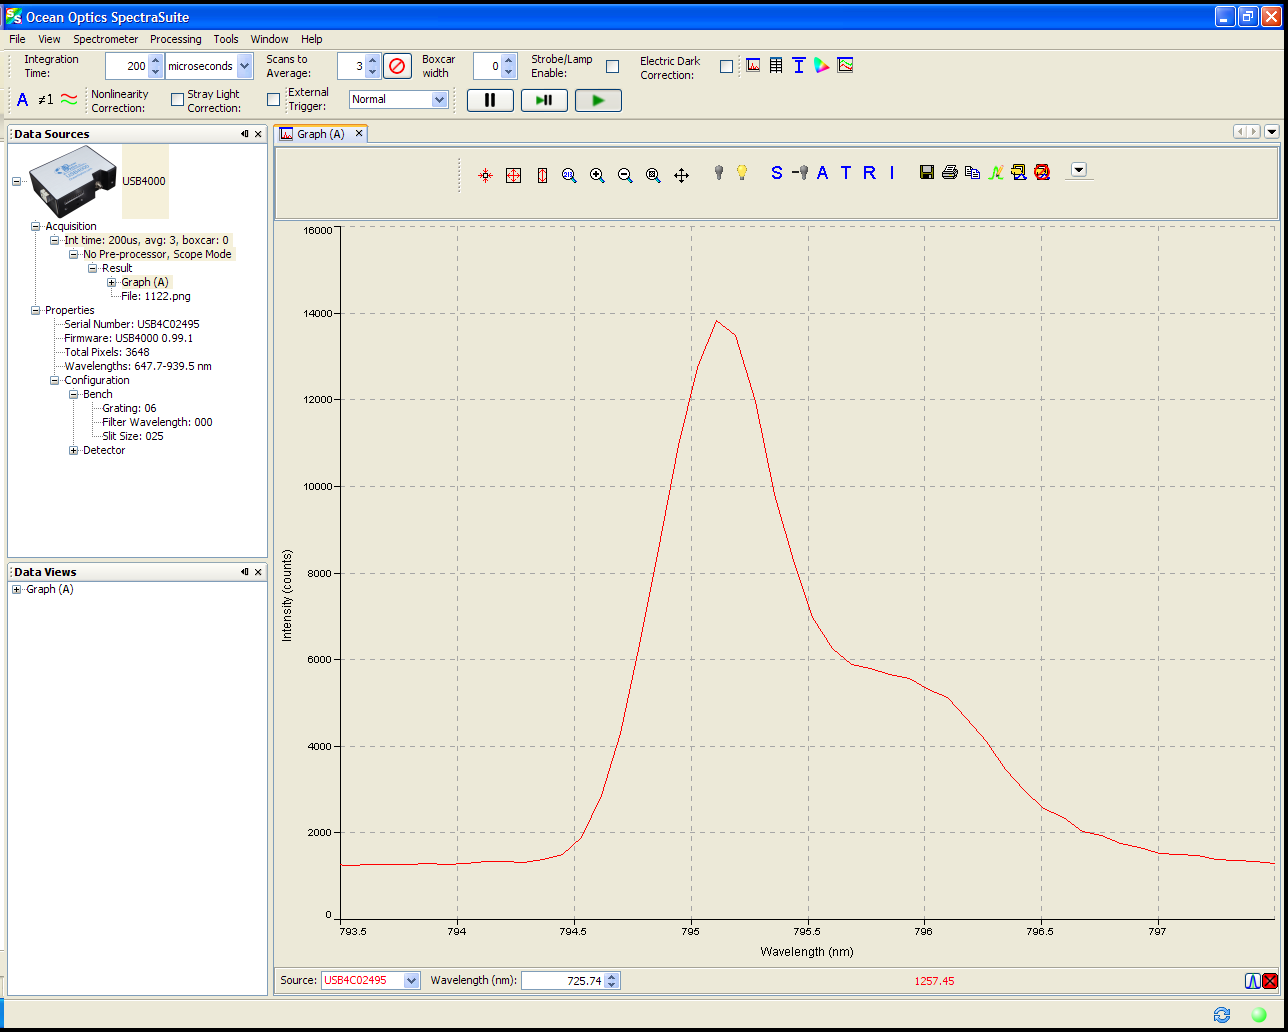Toggle the Stray Light Correction checkbox
The width and height of the screenshot is (1288, 1032).
273,99
